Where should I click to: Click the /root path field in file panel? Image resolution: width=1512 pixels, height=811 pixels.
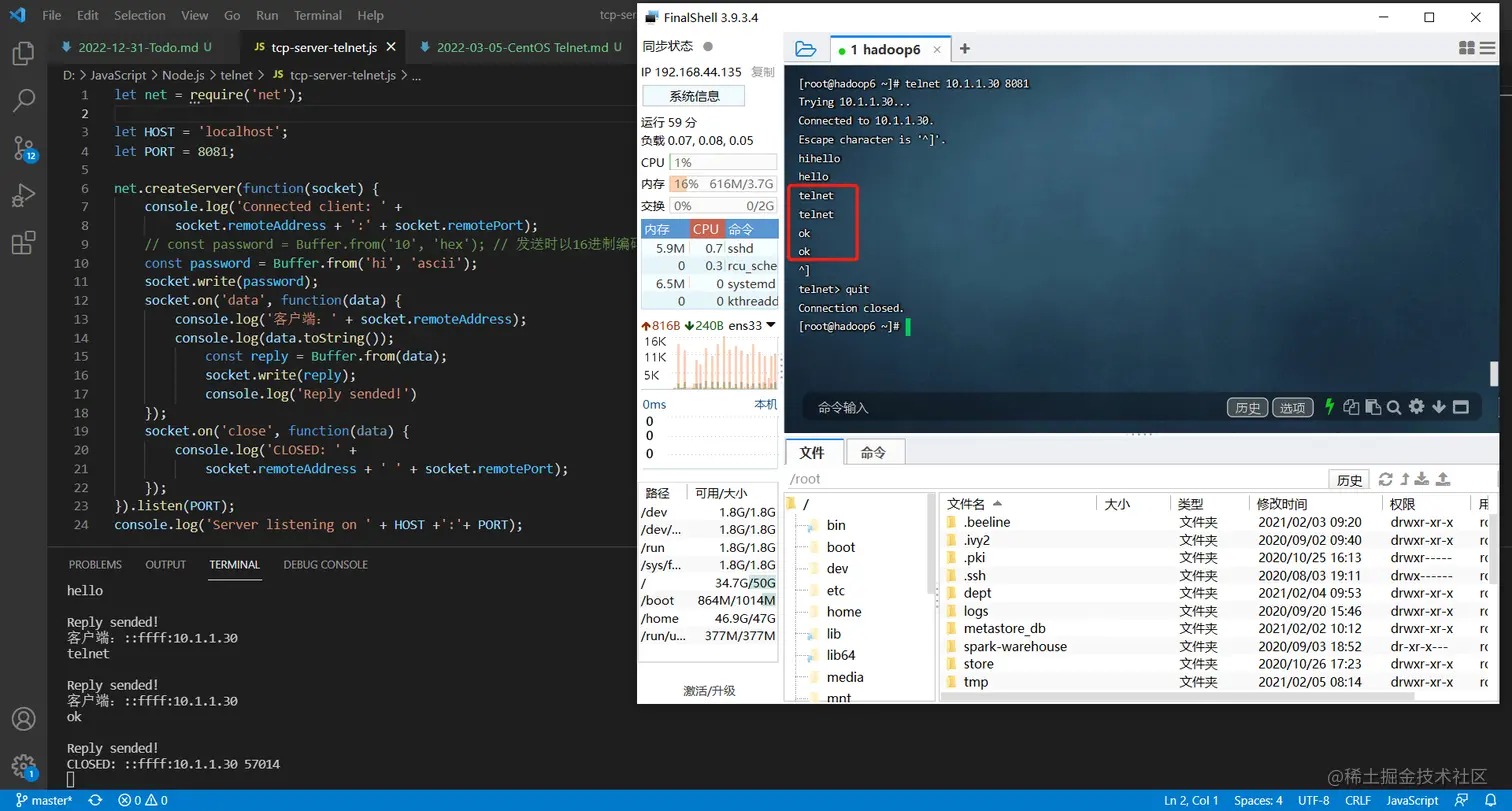[x=1055, y=480]
